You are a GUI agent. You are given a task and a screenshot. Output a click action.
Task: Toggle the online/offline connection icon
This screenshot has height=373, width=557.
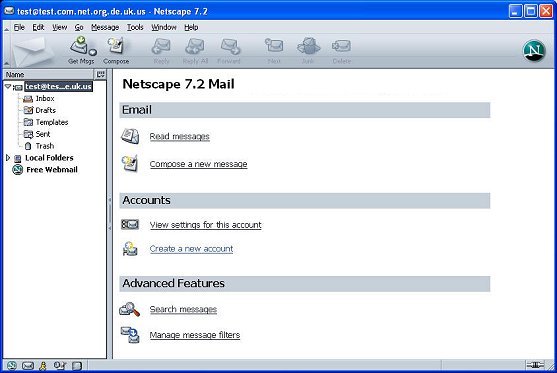(x=535, y=365)
